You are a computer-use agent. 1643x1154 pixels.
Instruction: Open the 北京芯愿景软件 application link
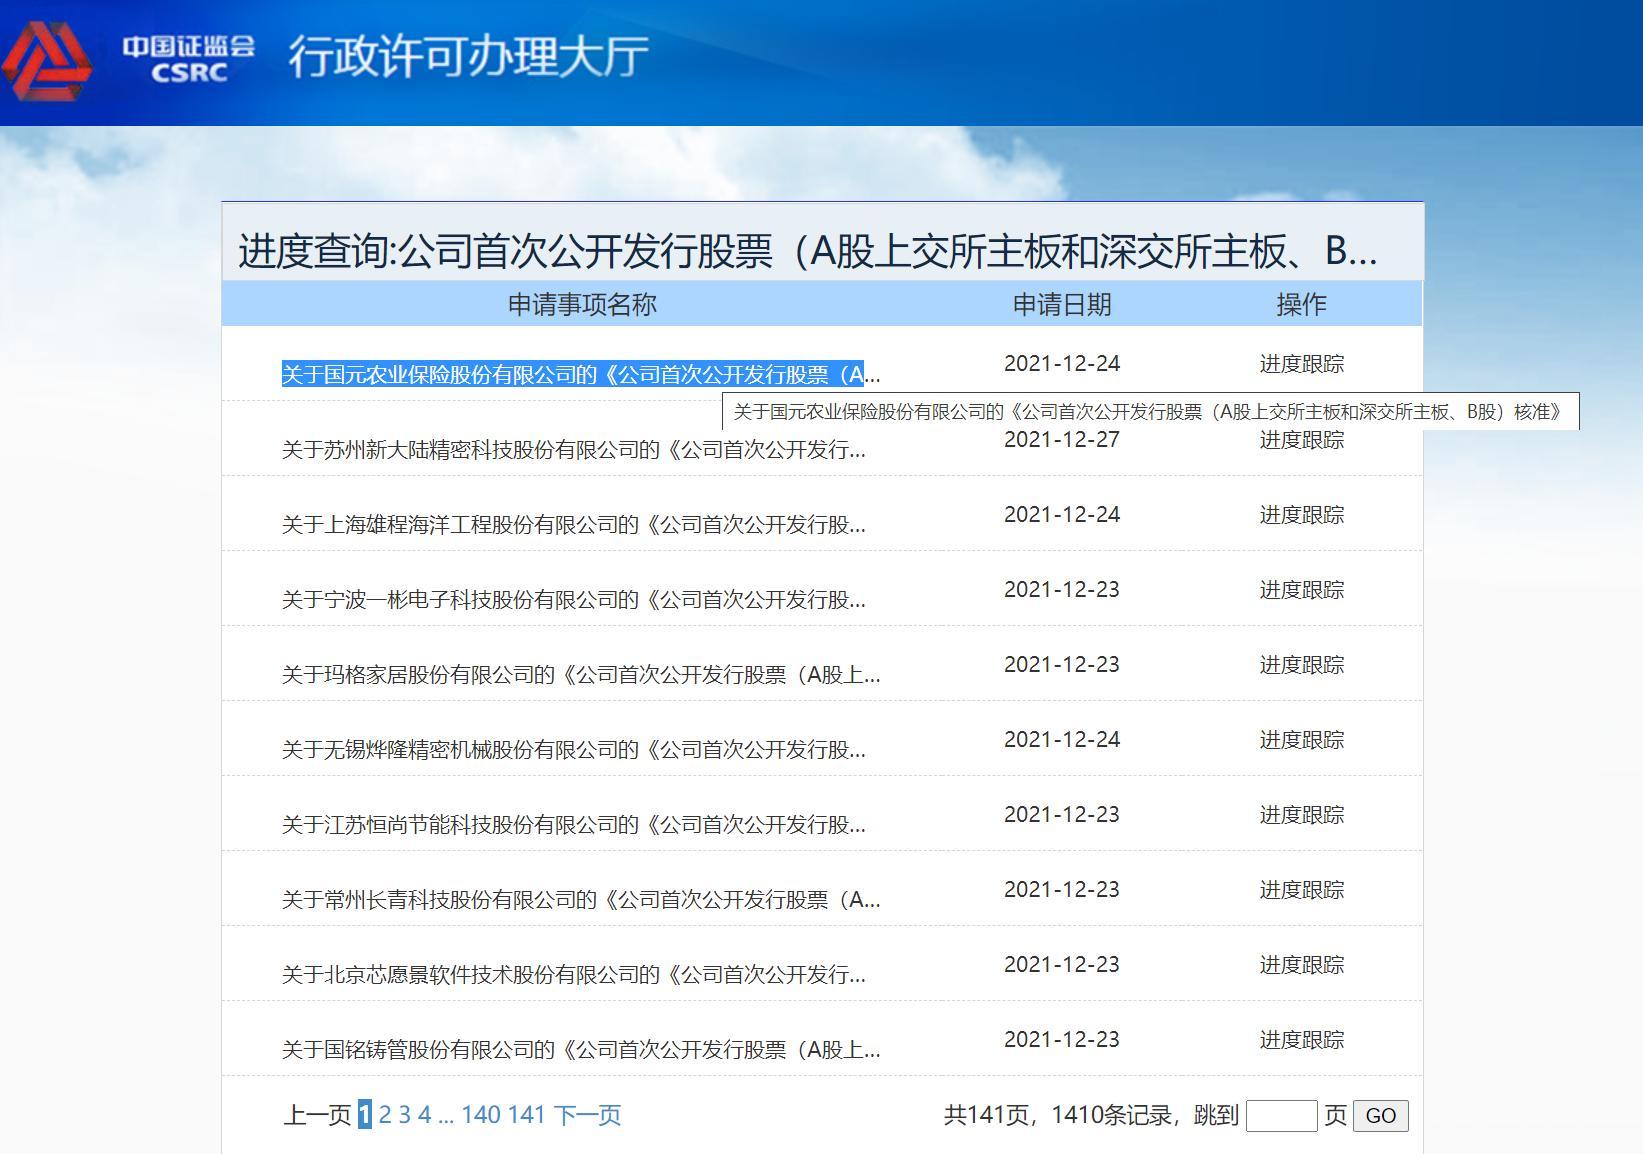tap(573, 975)
